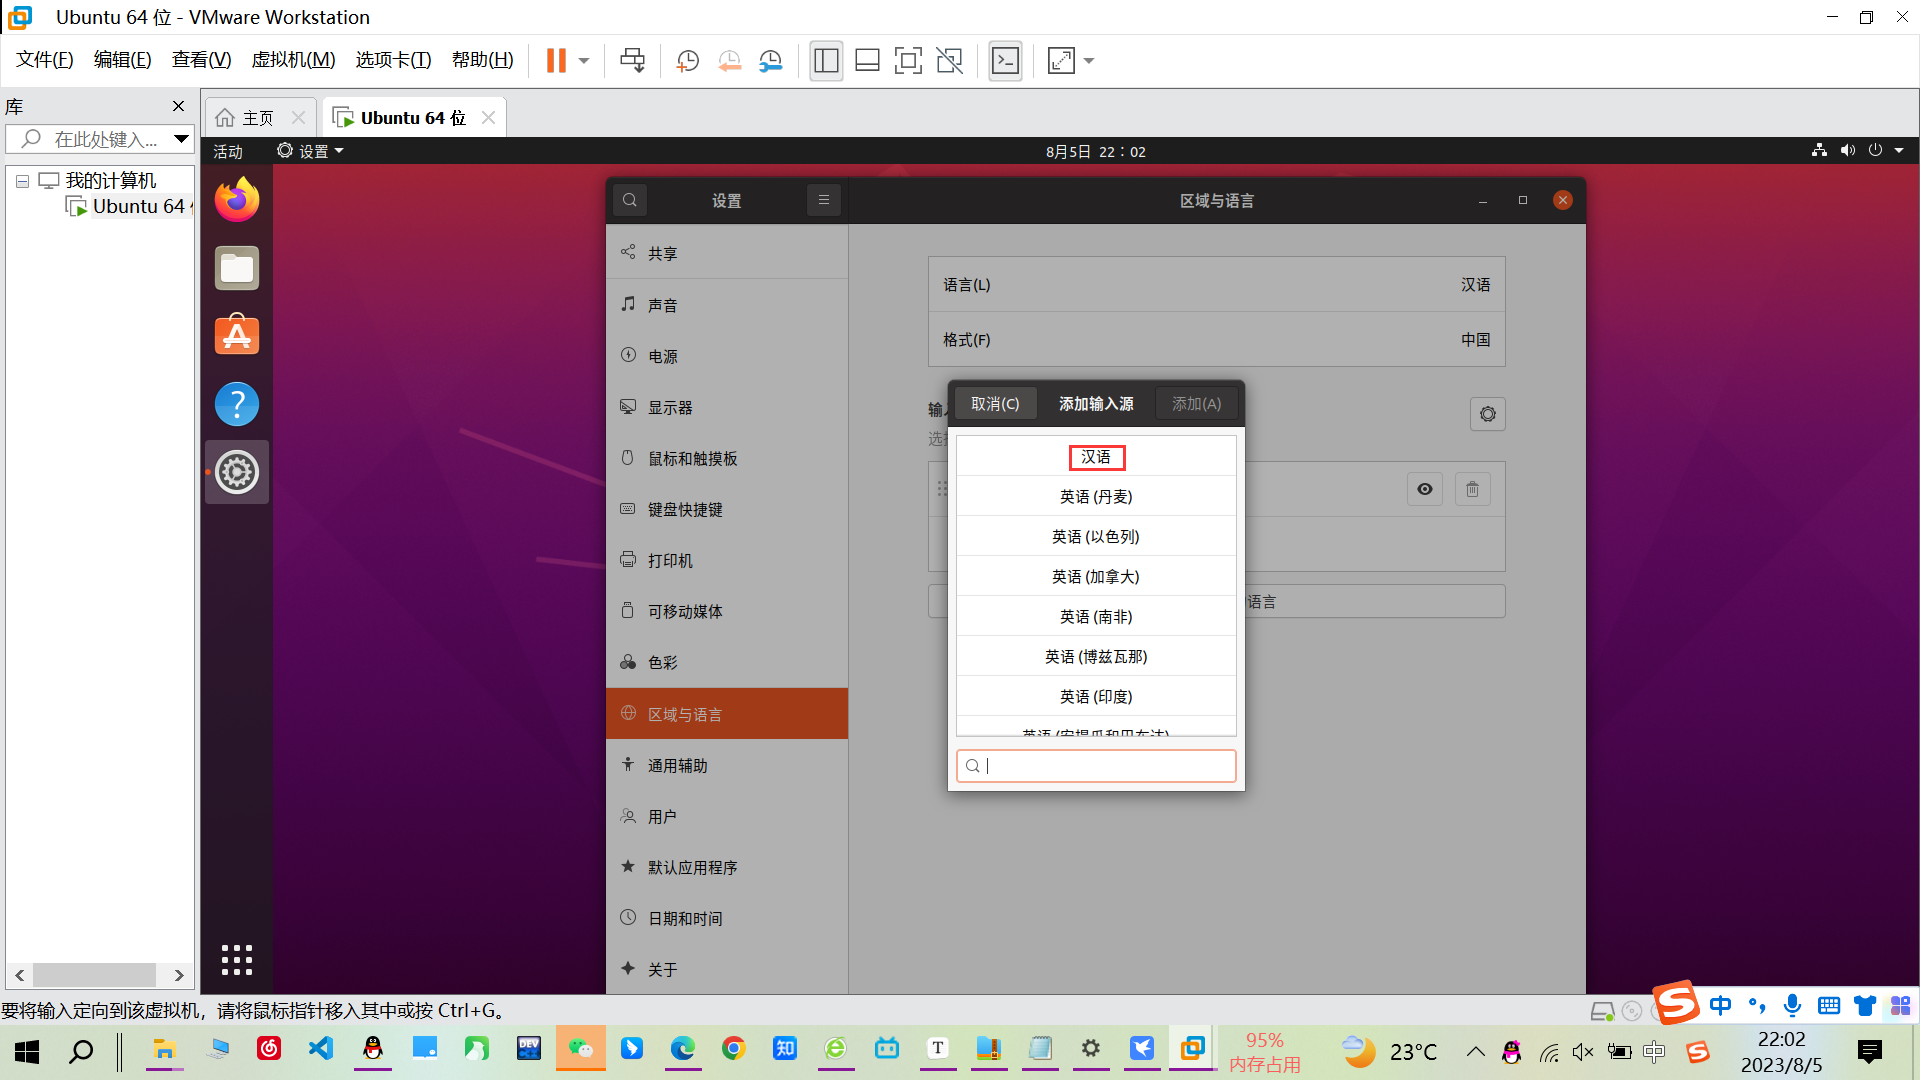Screen dimensions: 1920x1080
Task: Open input source options gear button
Action: click(1488, 414)
